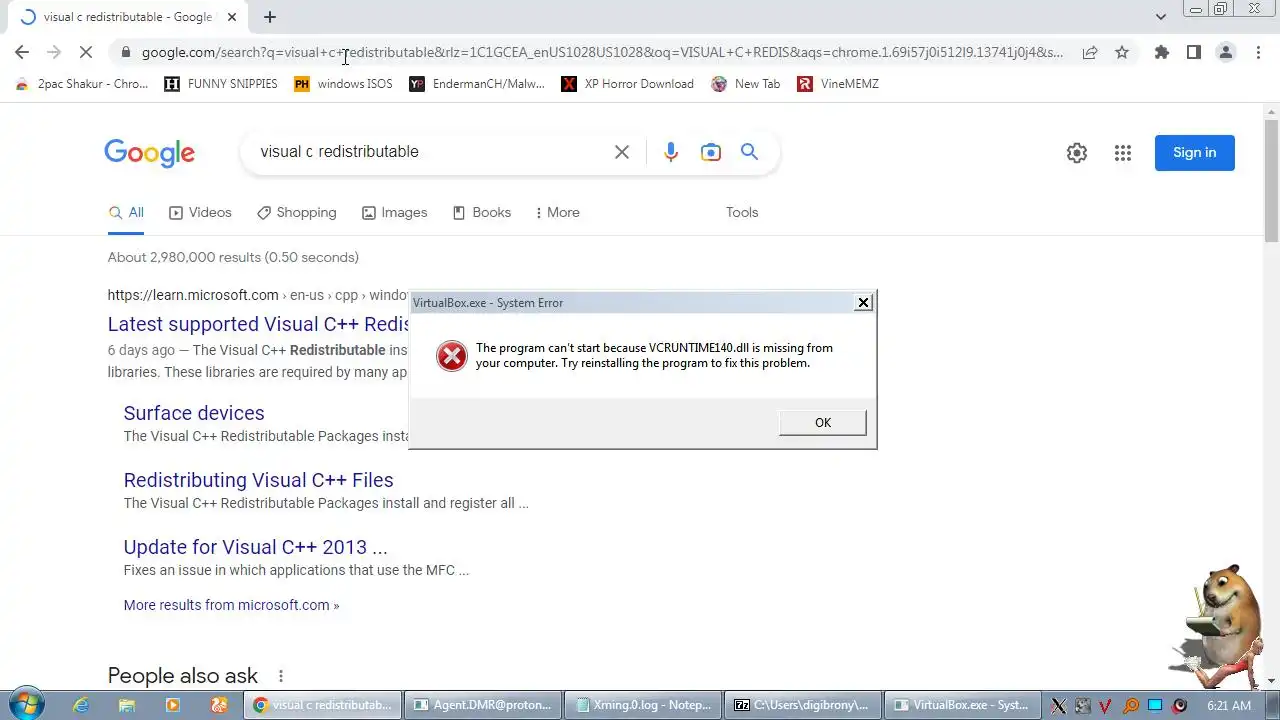Clear the search query with X
Image resolution: width=1280 pixels, height=720 pixels.
coord(622,152)
